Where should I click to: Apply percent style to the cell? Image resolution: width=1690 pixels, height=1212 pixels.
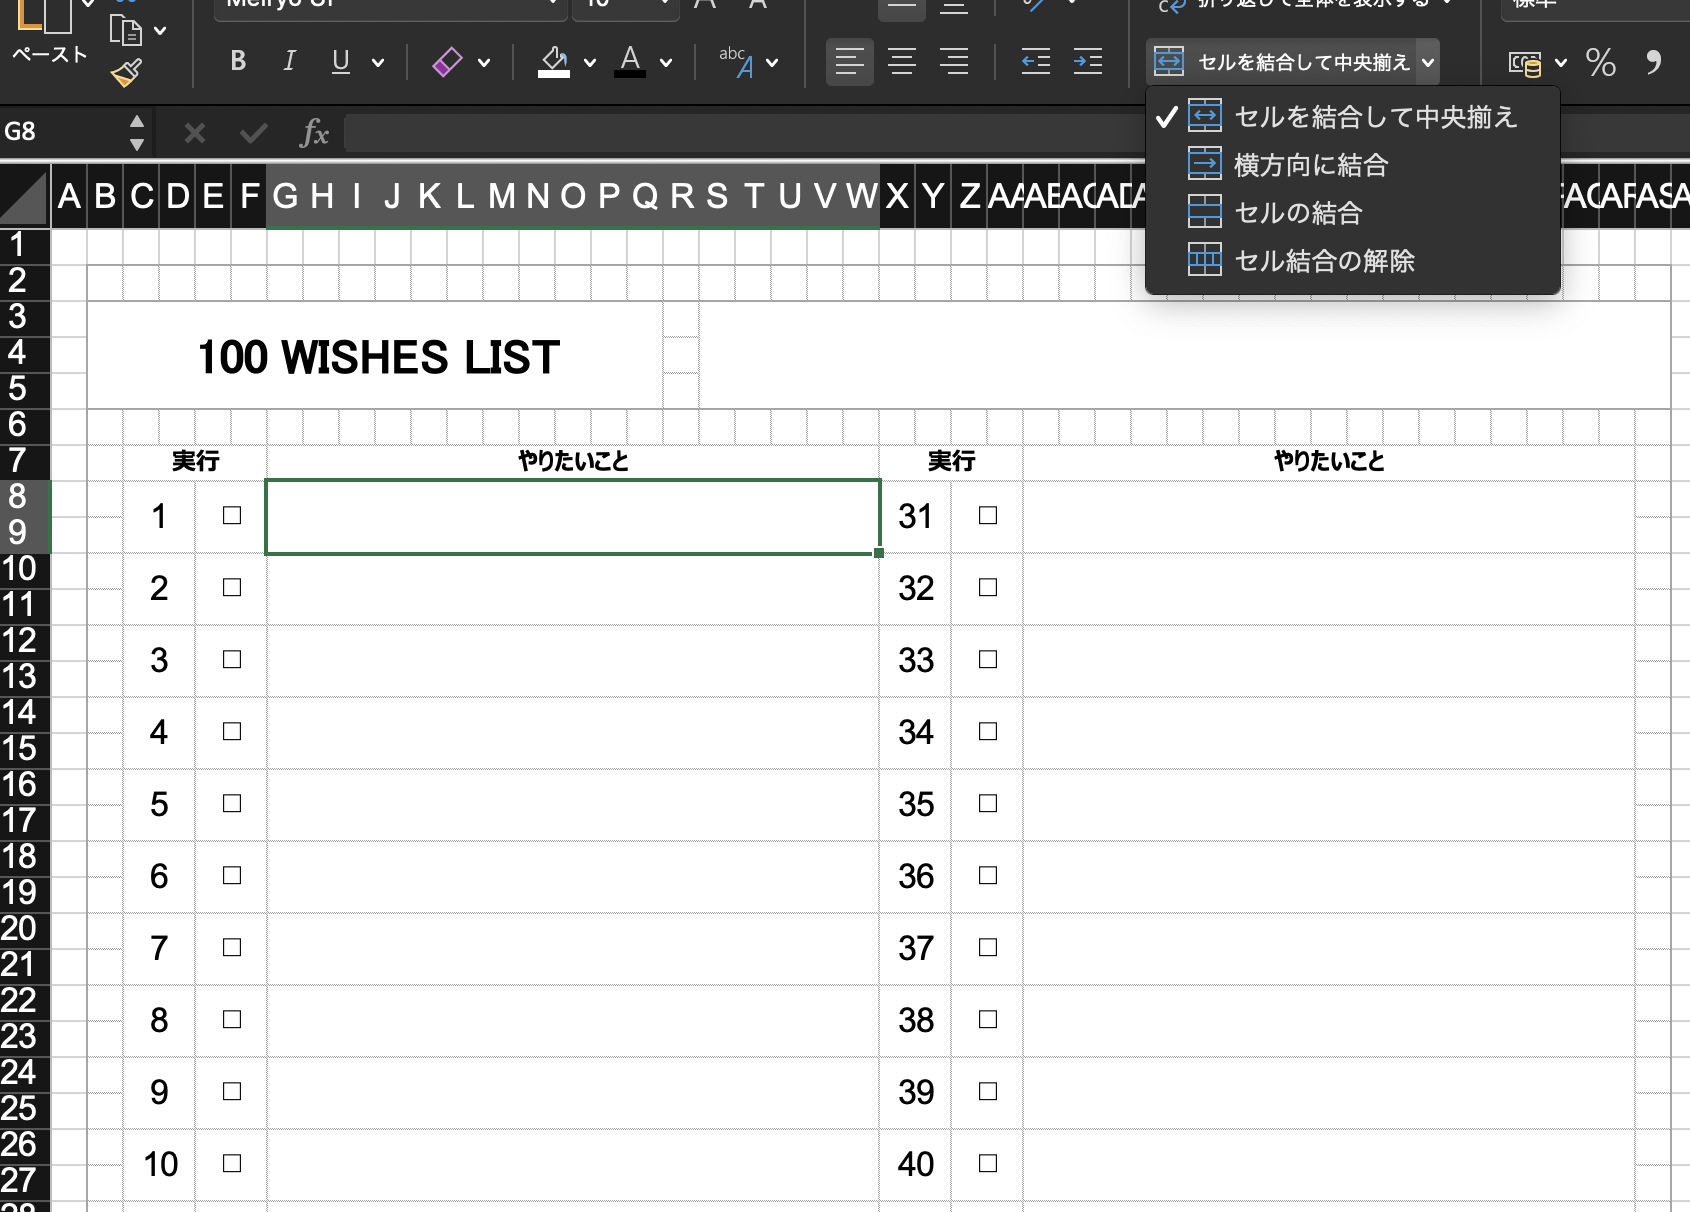click(1600, 63)
